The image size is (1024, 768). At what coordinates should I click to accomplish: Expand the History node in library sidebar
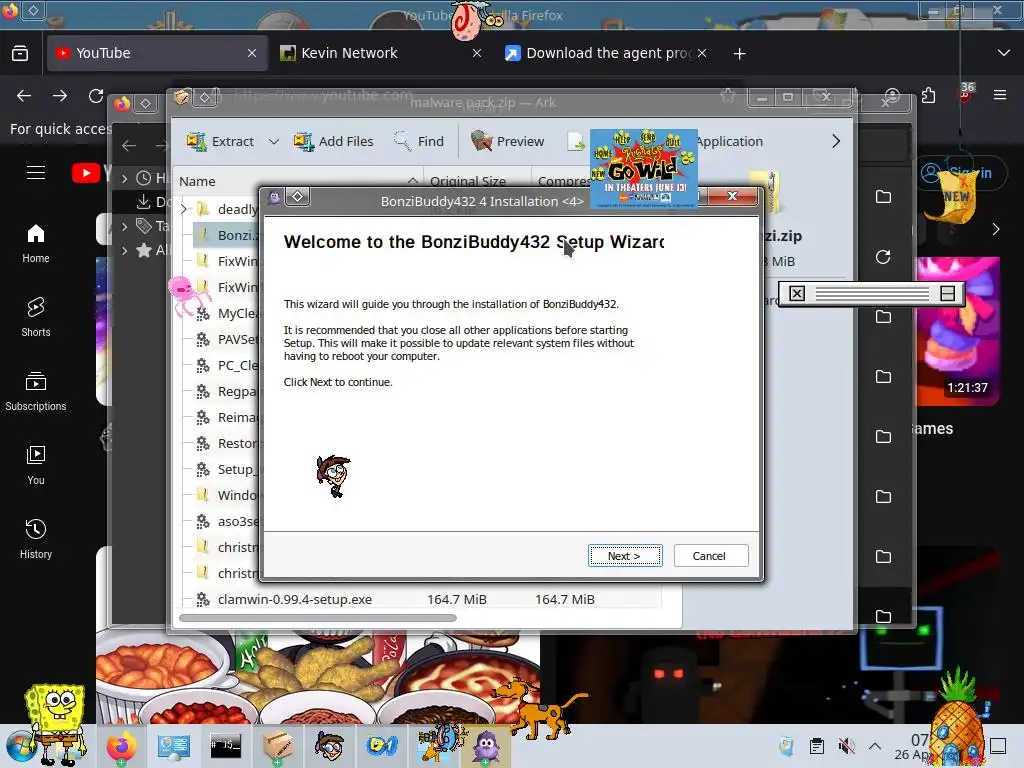pos(124,178)
